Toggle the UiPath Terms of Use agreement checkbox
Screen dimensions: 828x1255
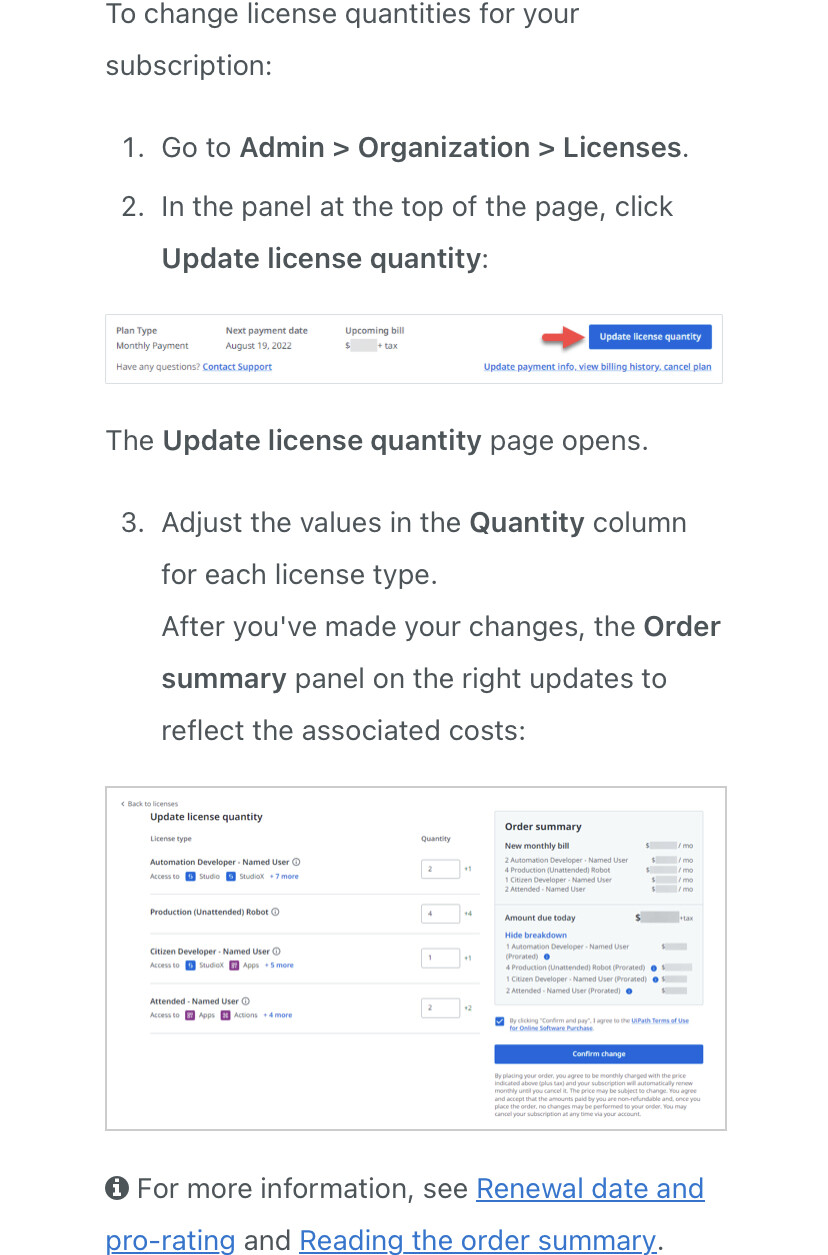500,1021
